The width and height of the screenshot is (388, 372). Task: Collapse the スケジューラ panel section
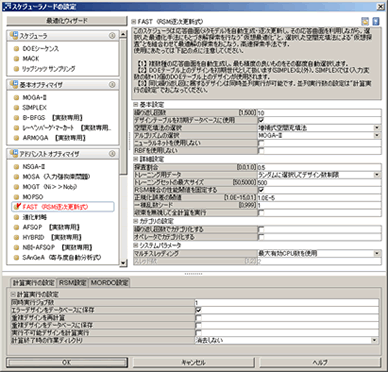112,36
